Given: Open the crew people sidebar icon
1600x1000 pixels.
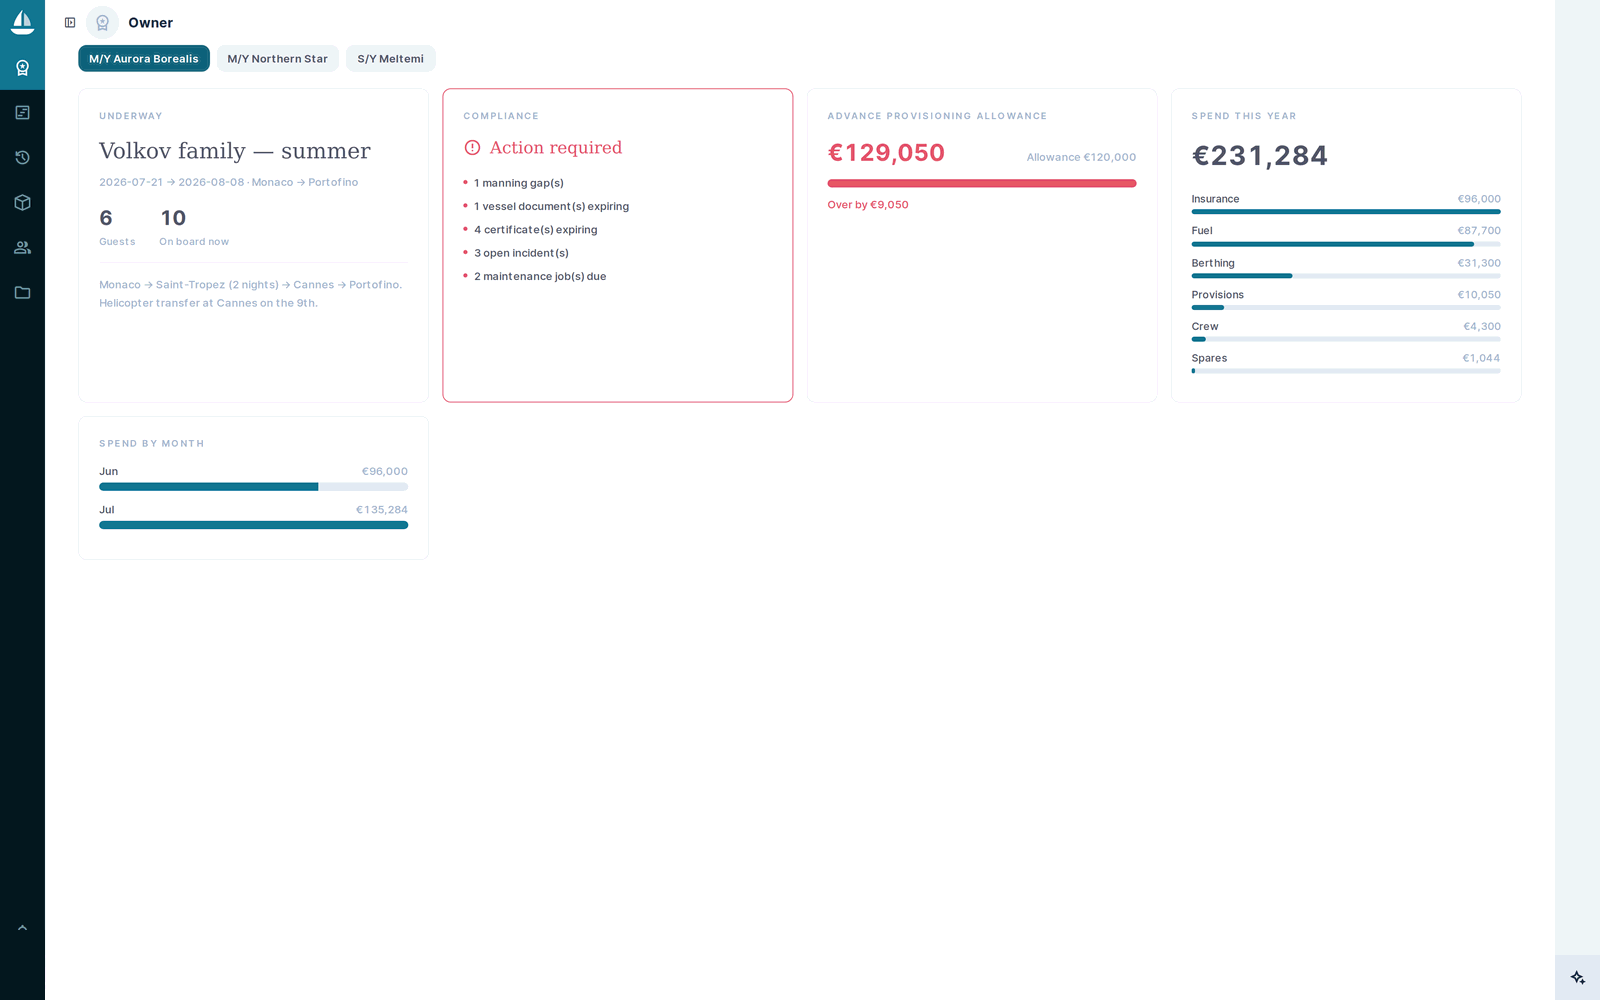Looking at the screenshot, I should (x=22, y=248).
